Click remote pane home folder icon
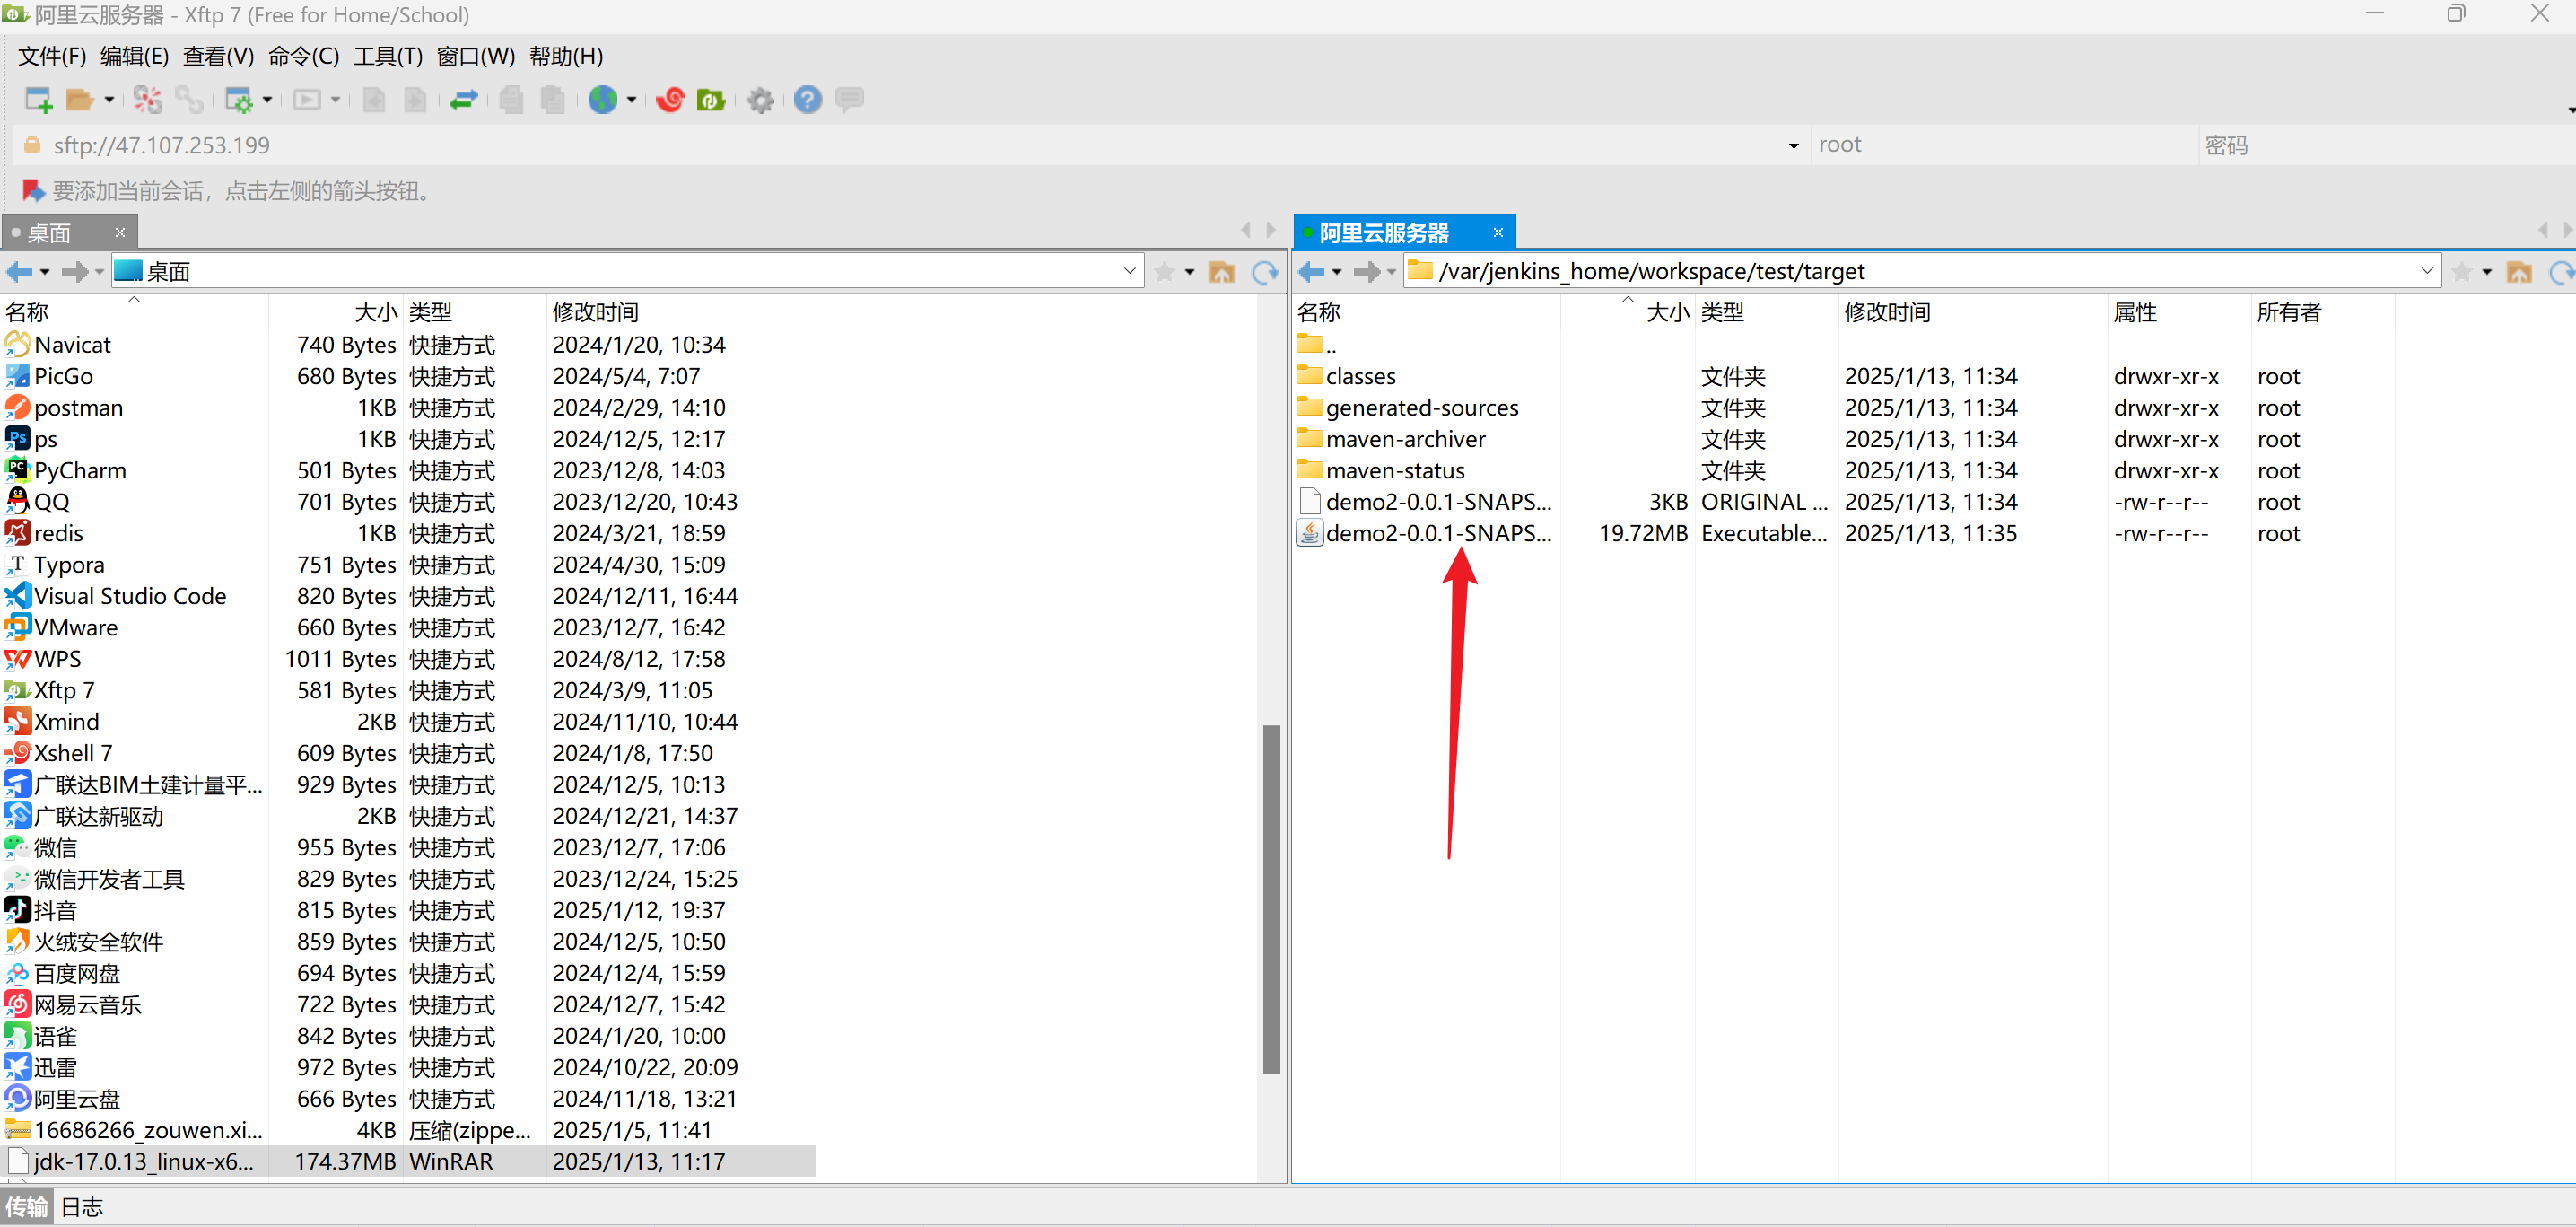This screenshot has width=2576, height=1227. (x=2519, y=271)
